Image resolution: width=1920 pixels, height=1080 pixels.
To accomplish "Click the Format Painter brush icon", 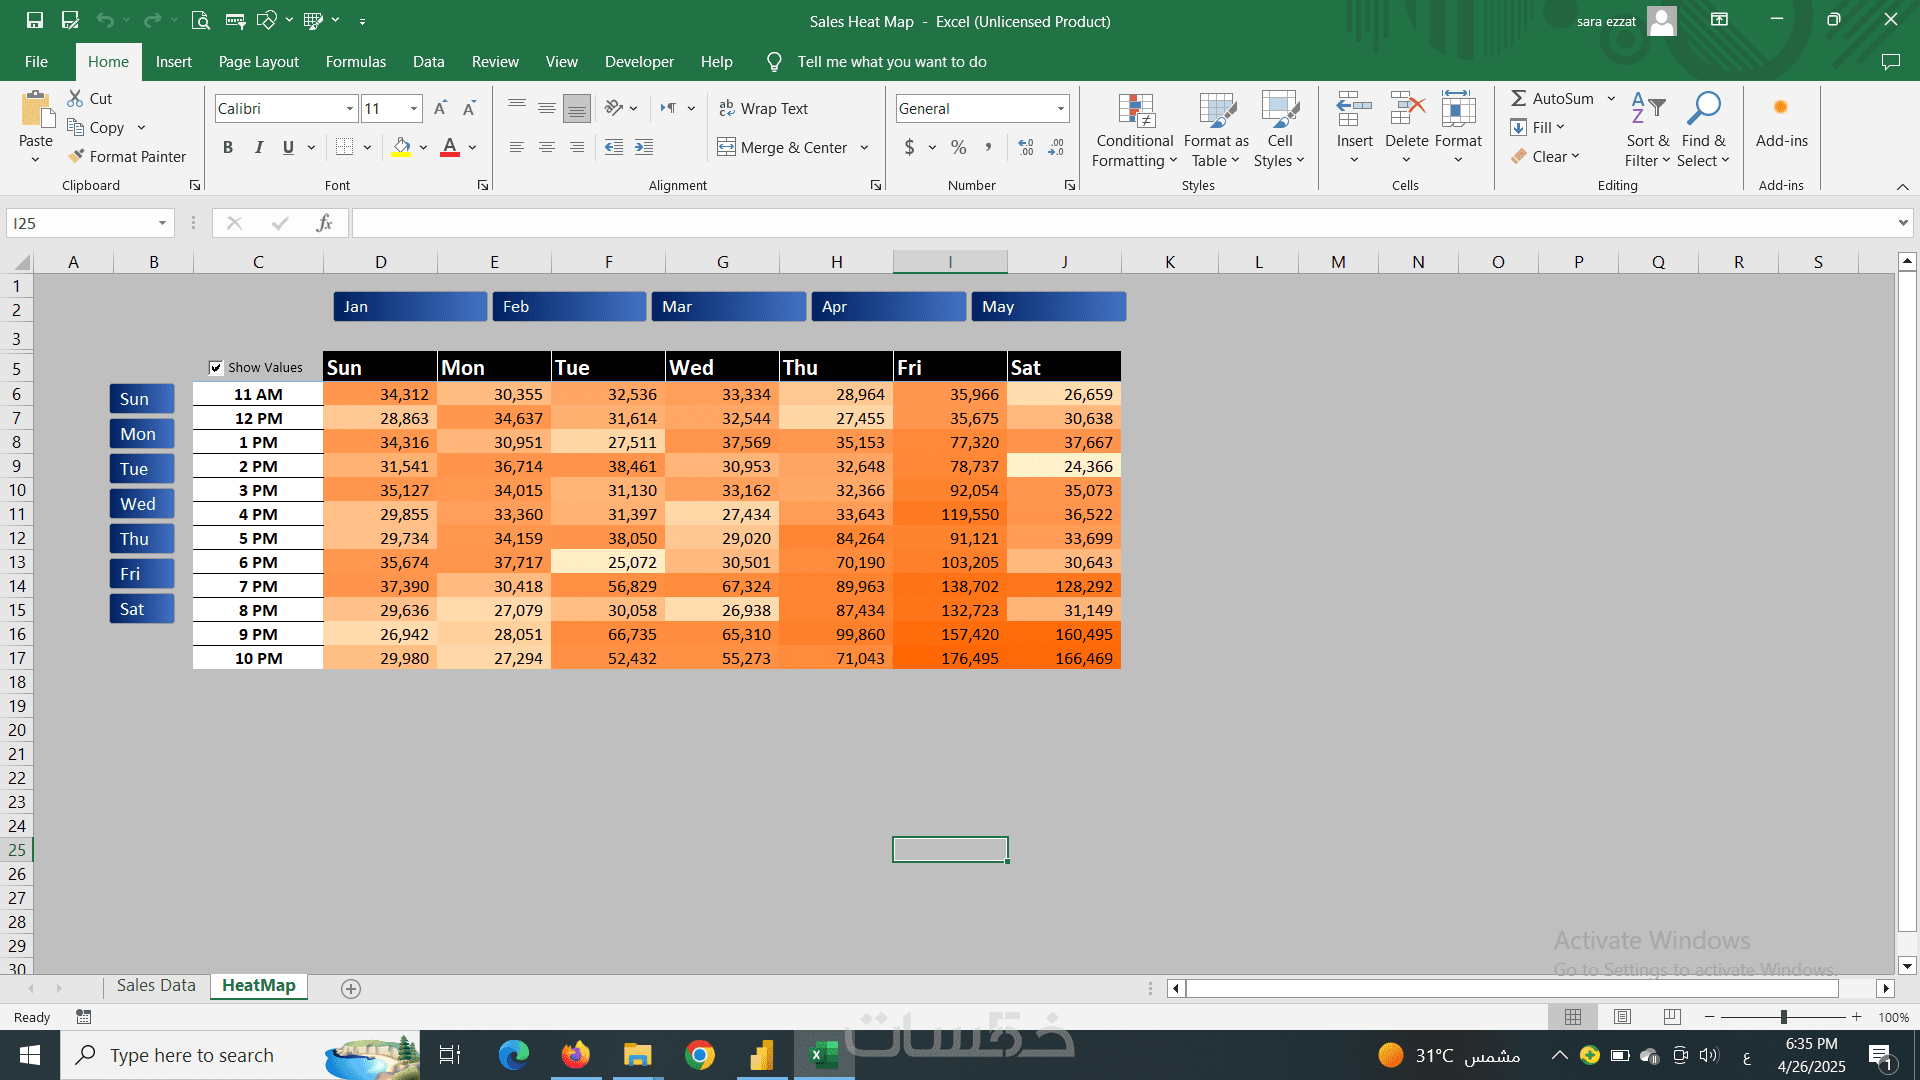I will pos(76,156).
